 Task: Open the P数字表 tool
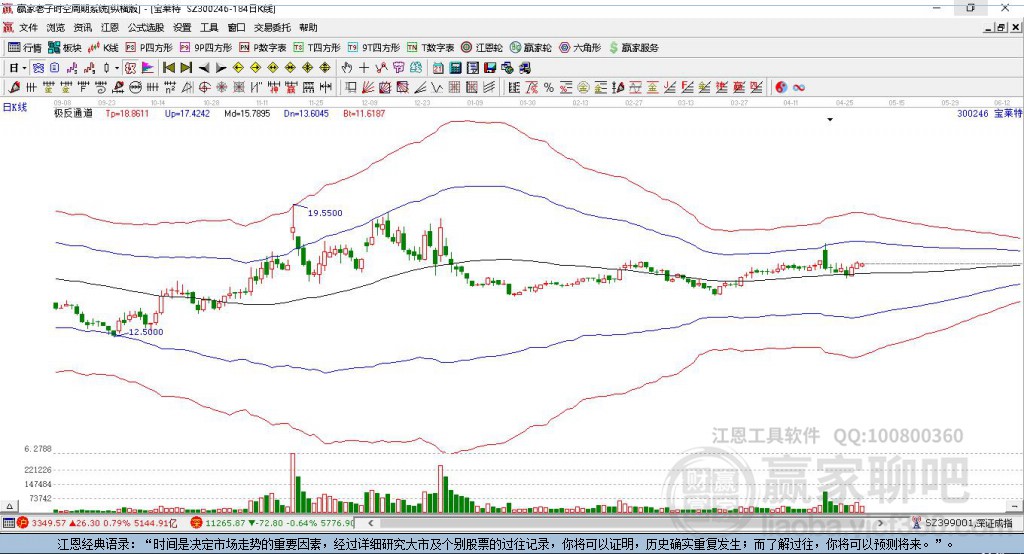pyautogui.click(x=263, y=48)
